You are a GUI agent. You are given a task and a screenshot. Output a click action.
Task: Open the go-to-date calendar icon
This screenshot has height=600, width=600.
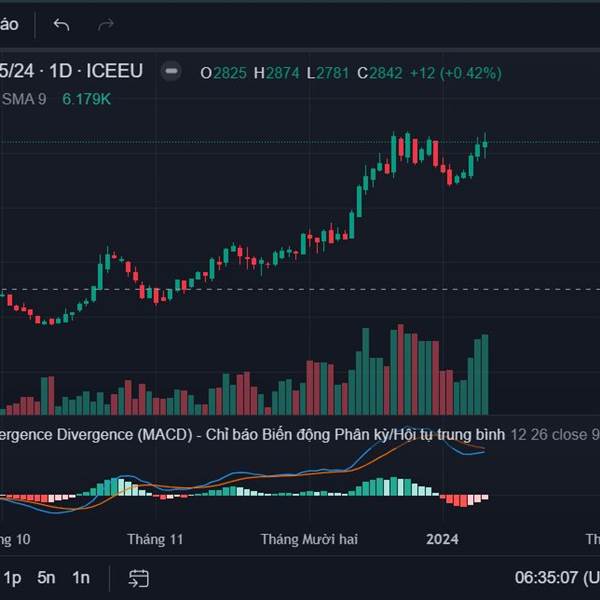[139, 577]
